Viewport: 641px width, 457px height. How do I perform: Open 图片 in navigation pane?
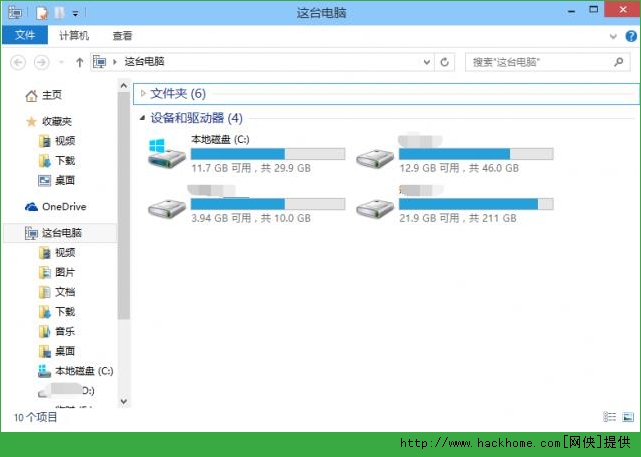point(65,272)
